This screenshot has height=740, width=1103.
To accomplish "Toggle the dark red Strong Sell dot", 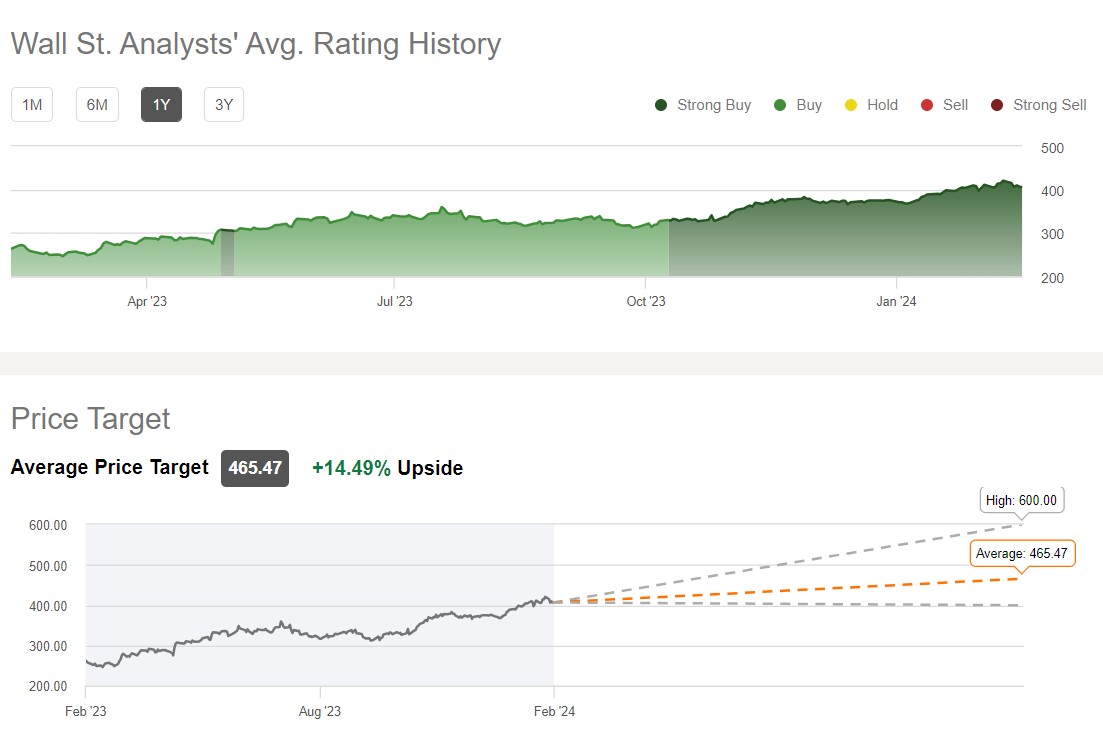I will [997, 105].
